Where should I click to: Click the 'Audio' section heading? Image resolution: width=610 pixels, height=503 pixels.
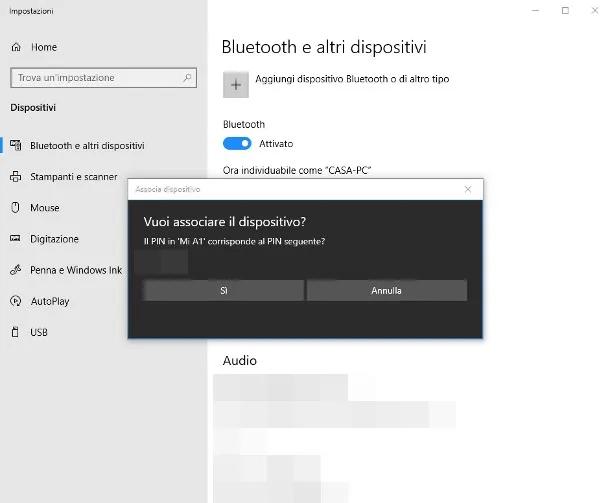pyautogui.click(x=240, y=361)
